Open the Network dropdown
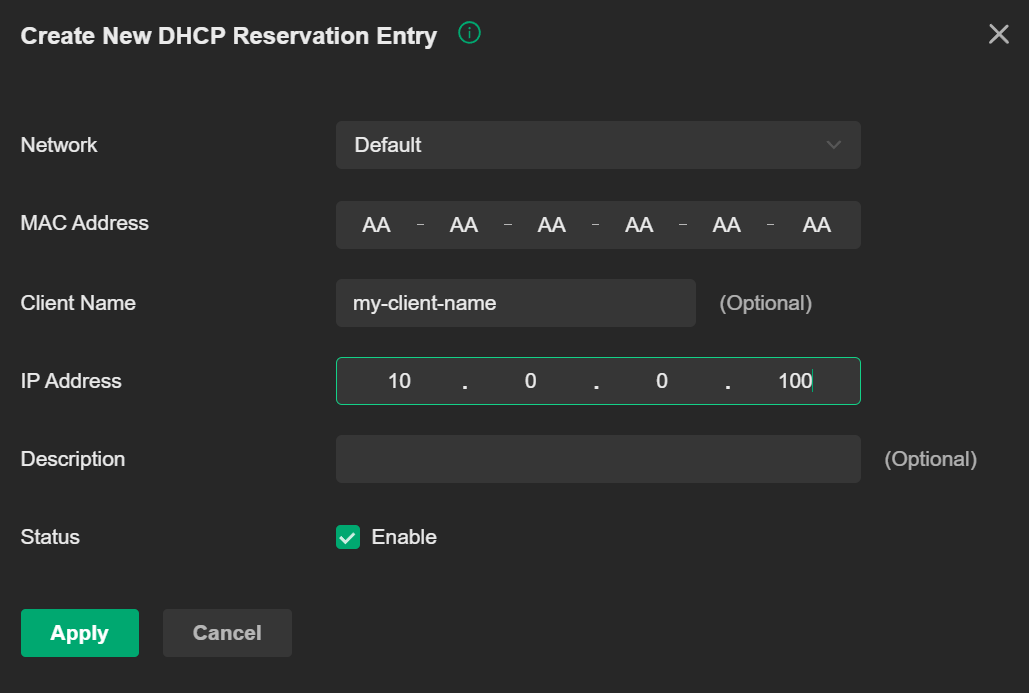 tap(597, 145)
